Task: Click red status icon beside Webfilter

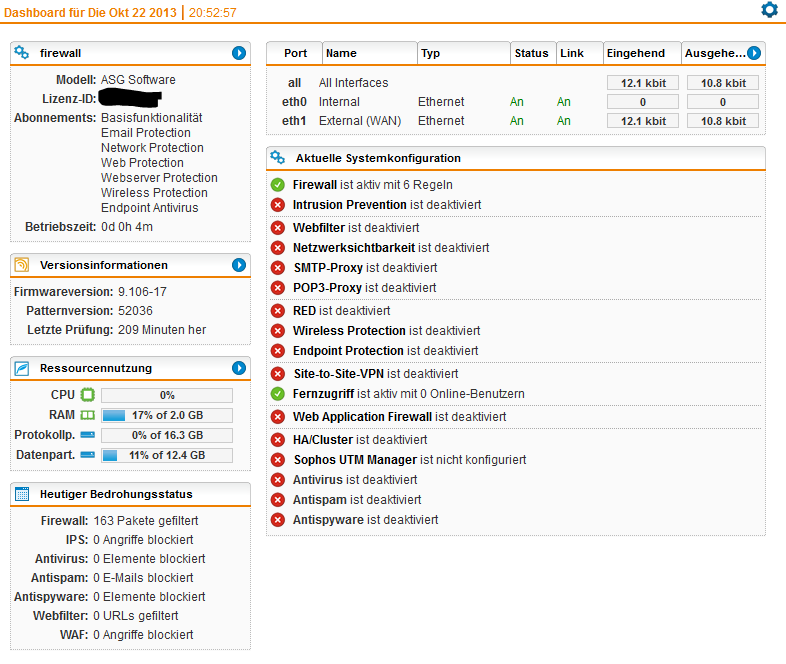Action: pos(278,228)
